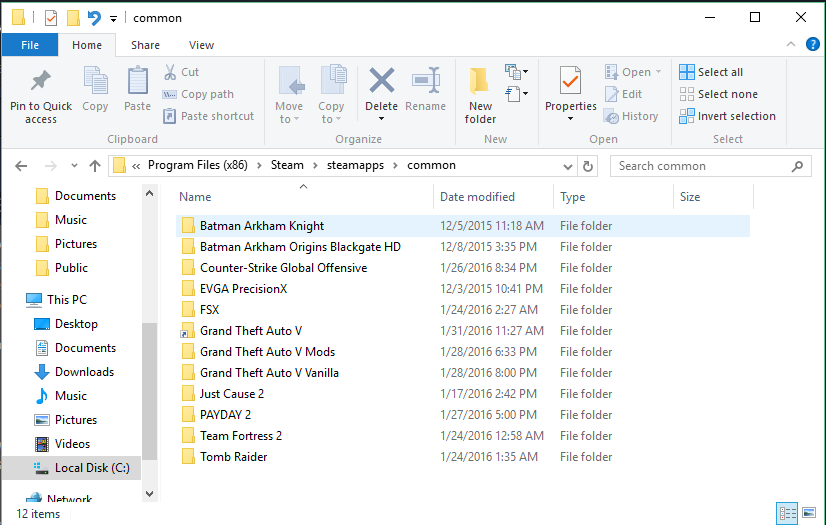Click the History ribbon command
Image resolution: width=826 pixels, height=525 pixels.
coord(631,116)
